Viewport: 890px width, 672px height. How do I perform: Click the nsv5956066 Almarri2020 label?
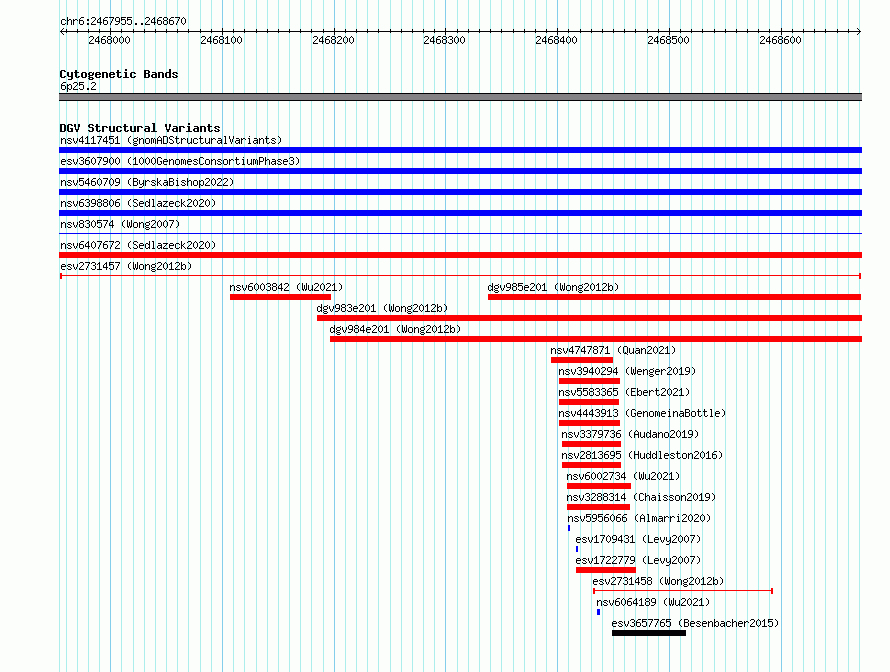(x=639, y=518)
